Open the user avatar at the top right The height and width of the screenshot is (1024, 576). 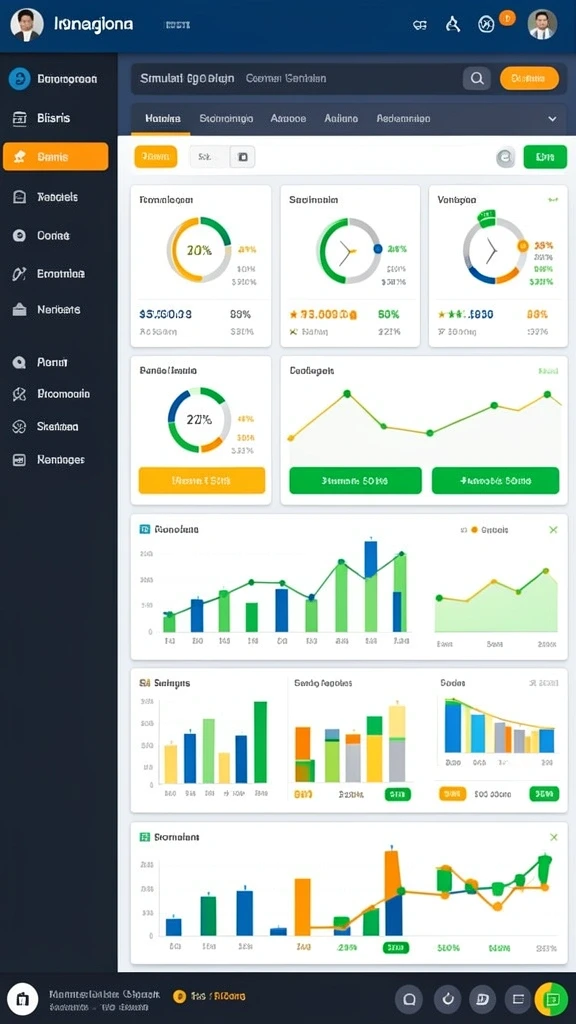[542, 25]
